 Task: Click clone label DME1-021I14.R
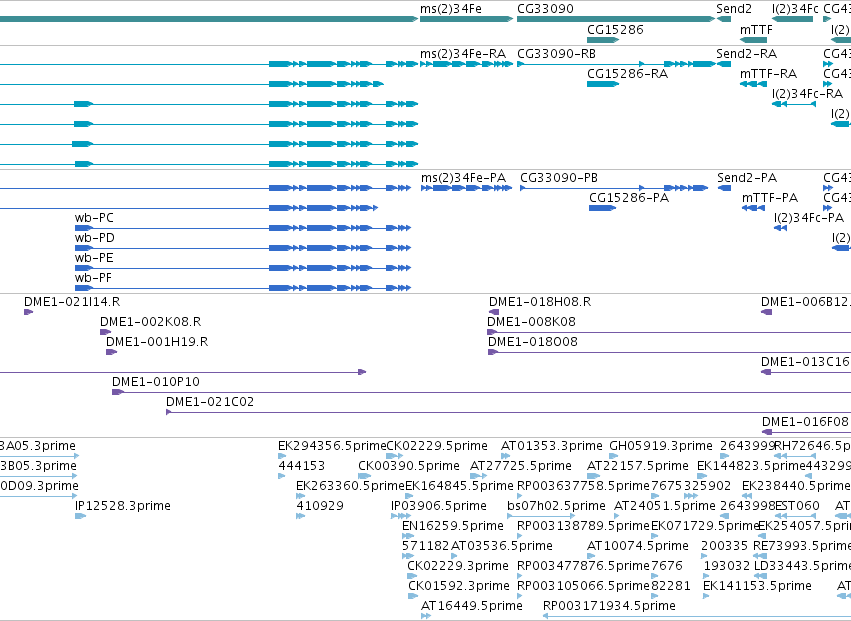[x=72, y=302]
